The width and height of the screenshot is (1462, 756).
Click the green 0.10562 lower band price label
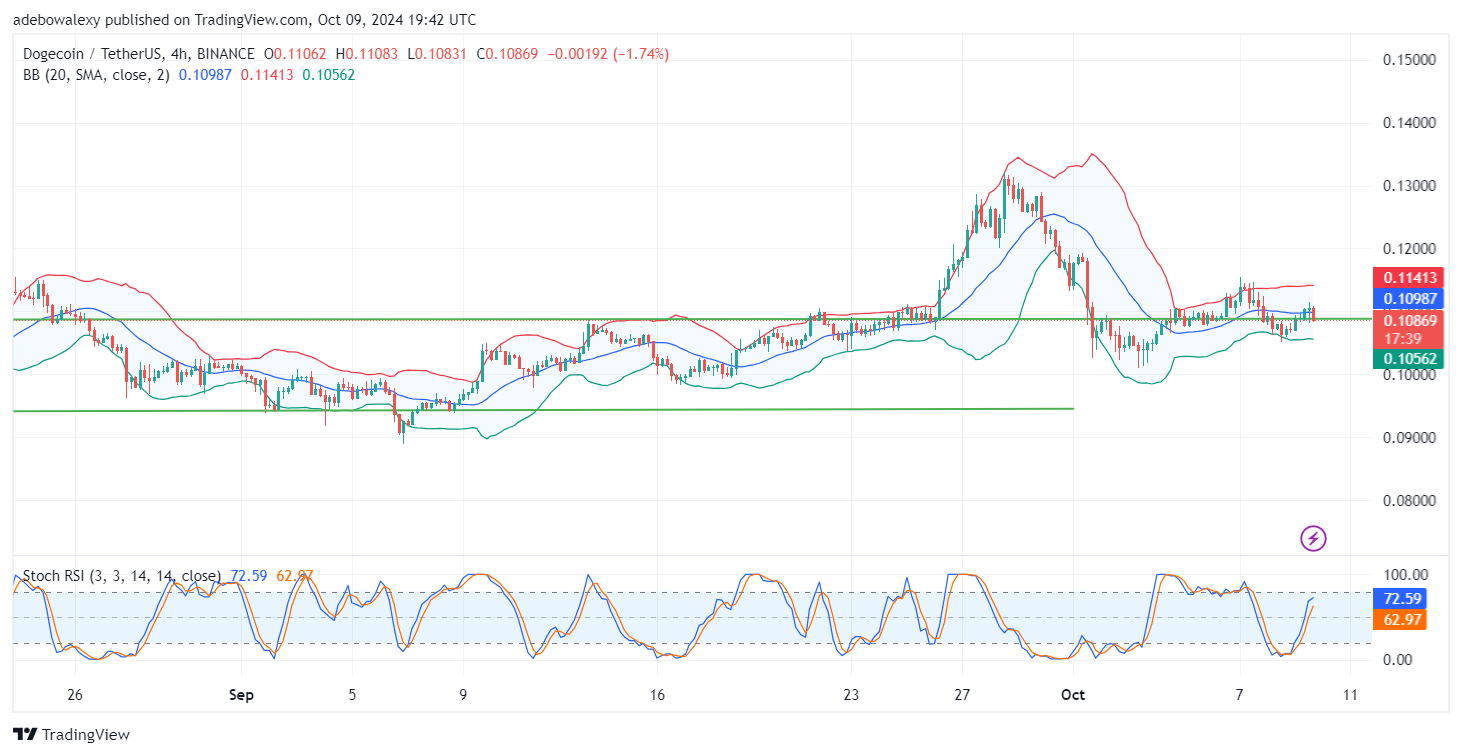1410,360
